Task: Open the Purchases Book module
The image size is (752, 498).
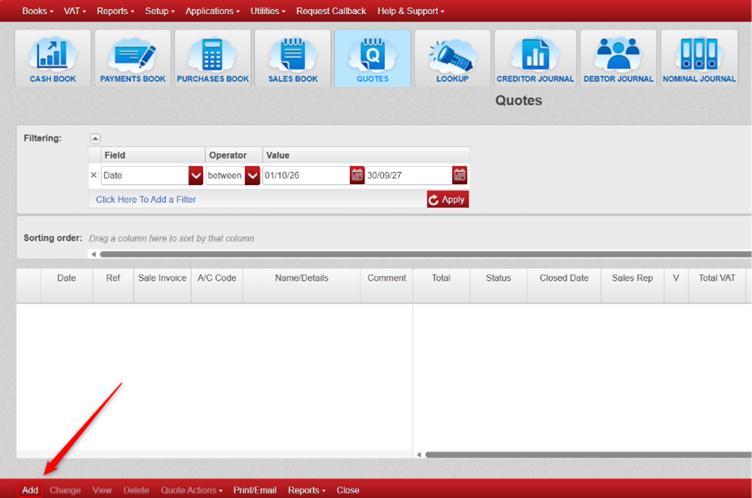Action: 213,58
